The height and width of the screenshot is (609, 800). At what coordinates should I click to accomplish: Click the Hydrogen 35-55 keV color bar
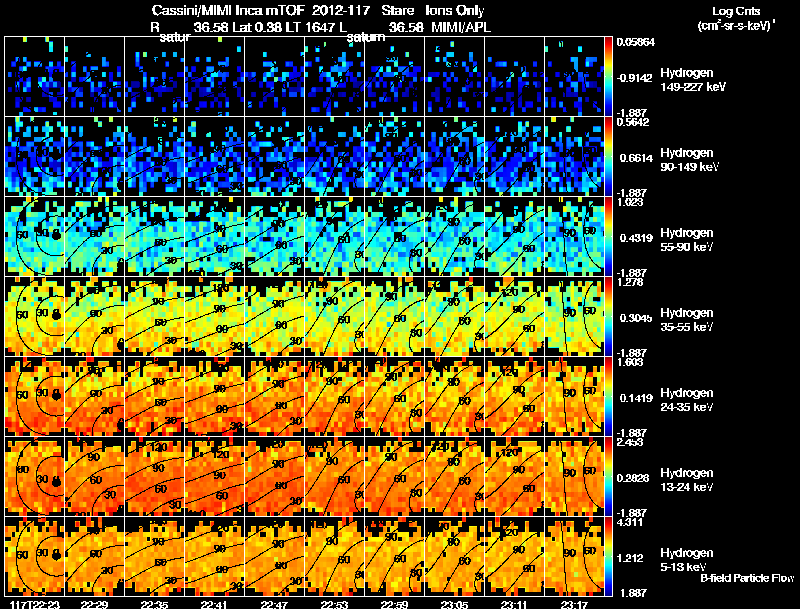608,316
